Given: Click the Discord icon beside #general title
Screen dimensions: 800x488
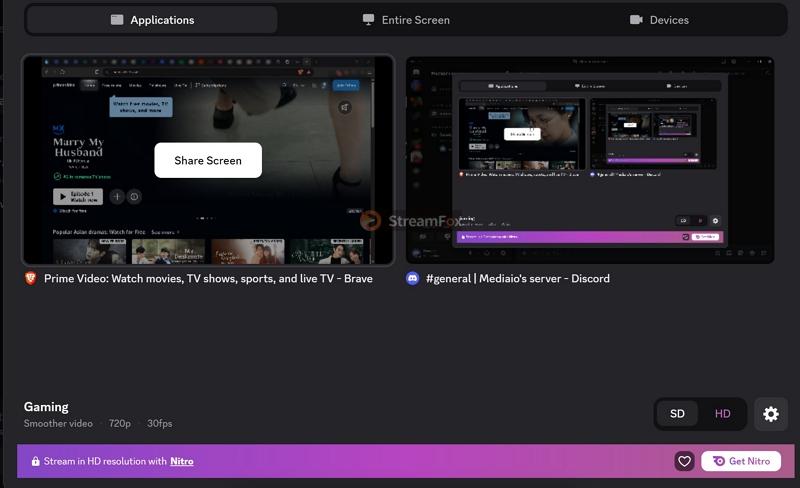Looking at the screenshot, I should [x=412, y=278].
